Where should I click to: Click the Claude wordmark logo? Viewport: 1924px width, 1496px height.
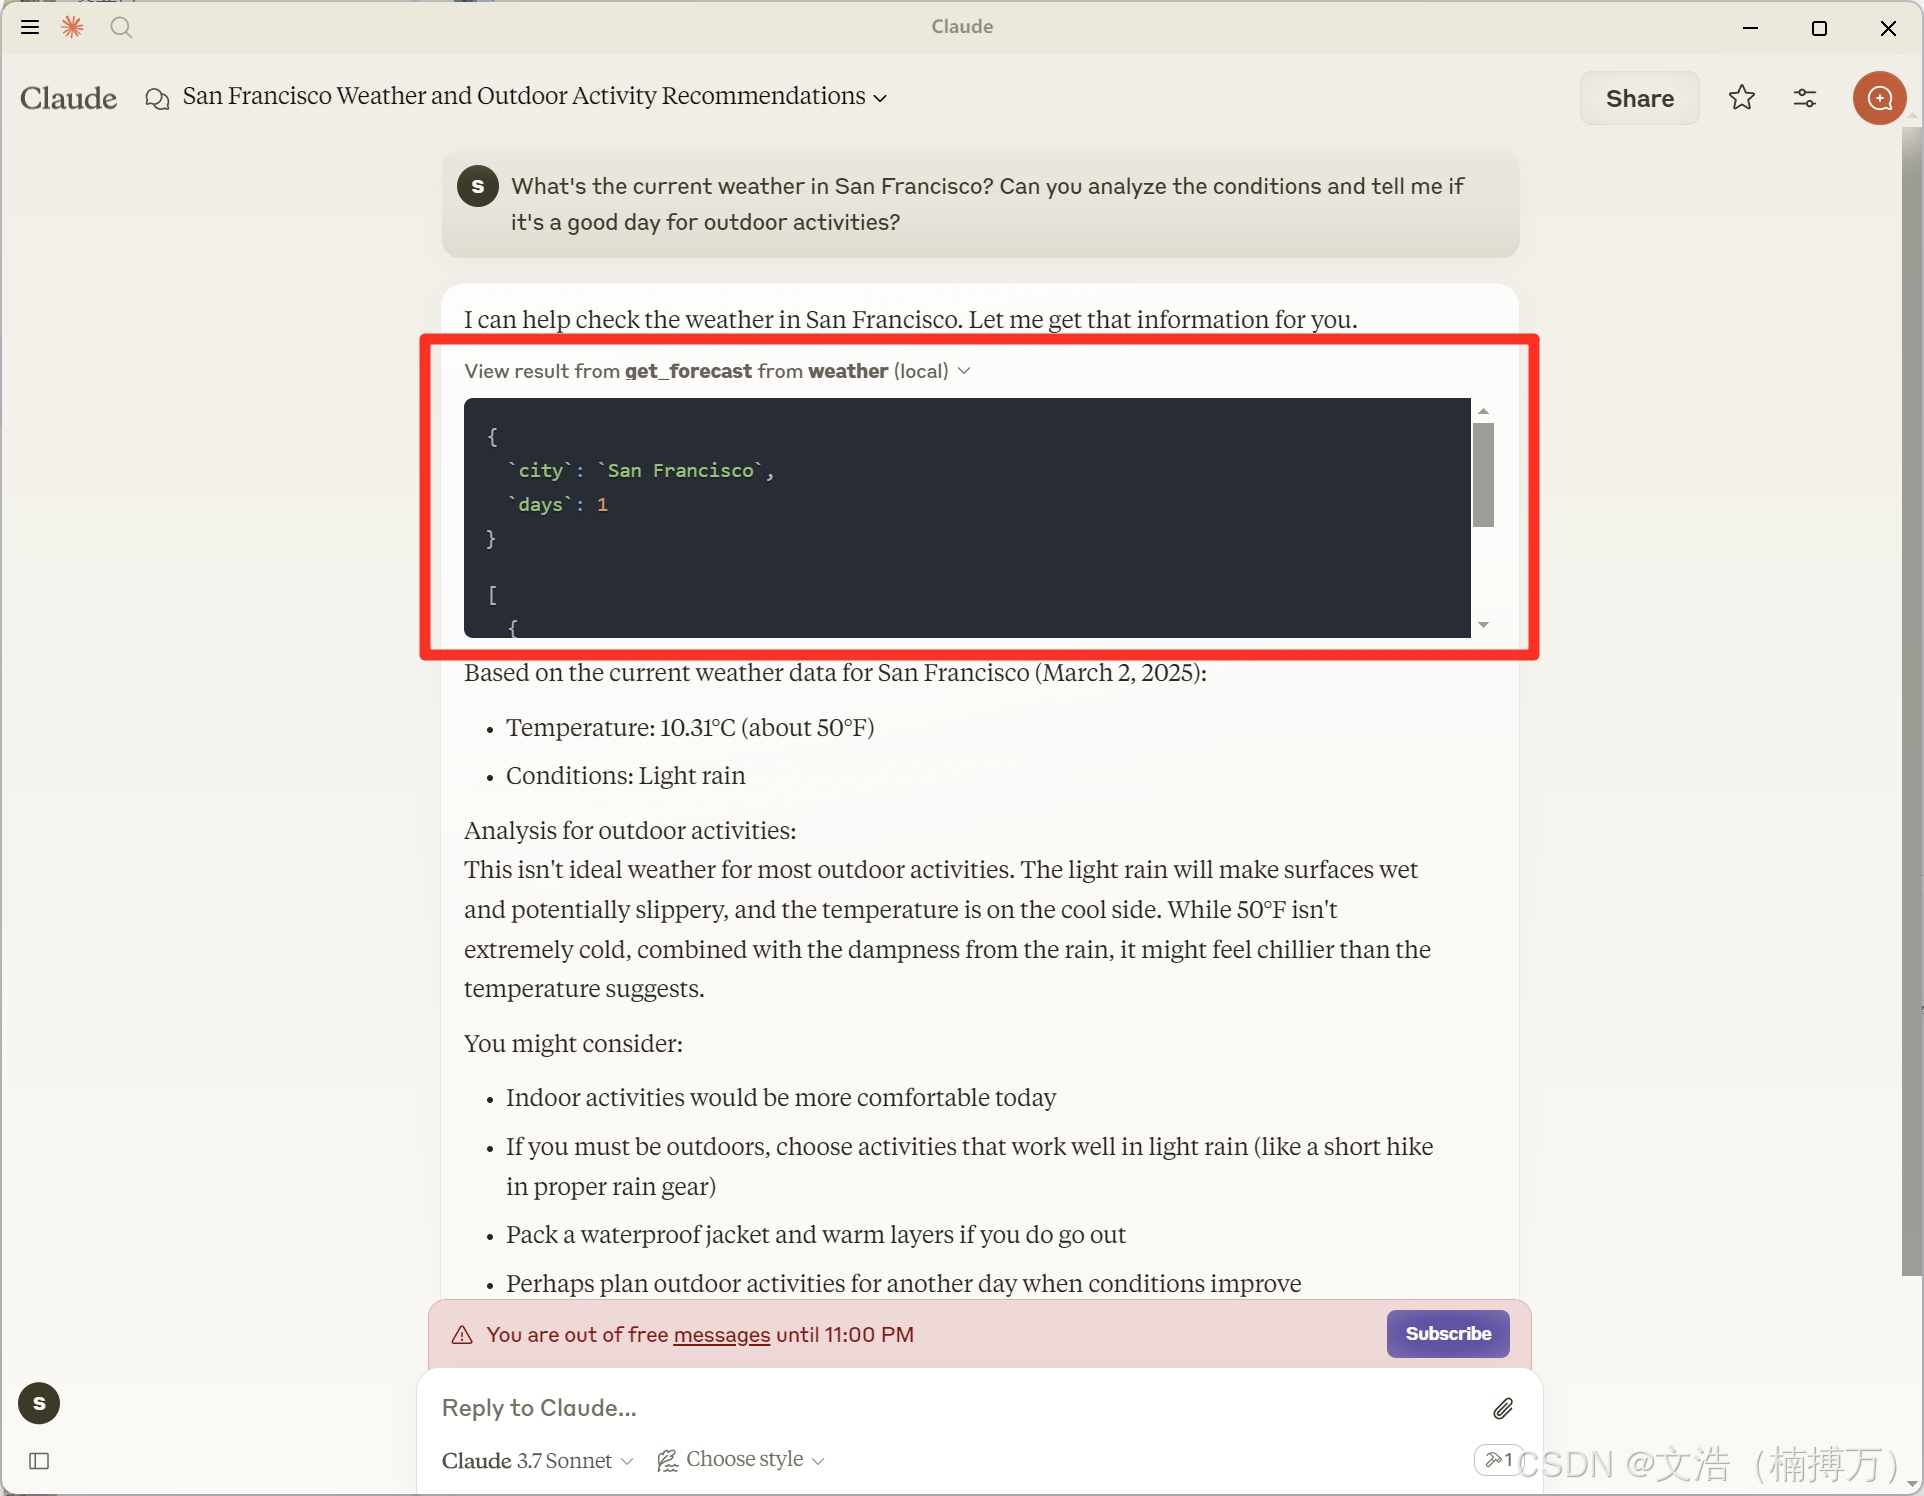(68, 98)
